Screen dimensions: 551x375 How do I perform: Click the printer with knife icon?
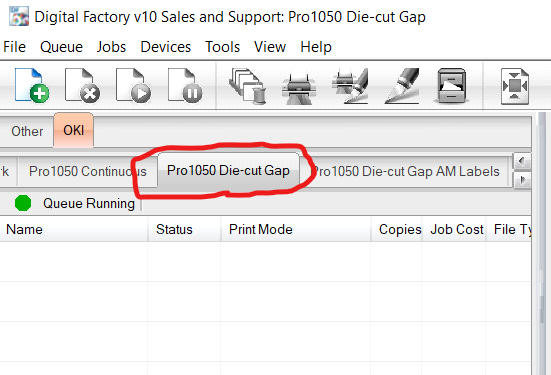350,86
